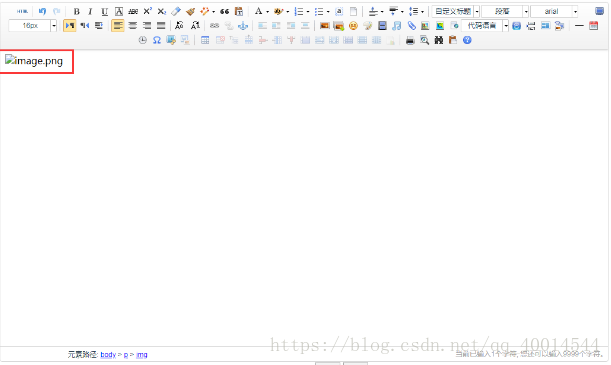The width and height of the screenshot is (611, 365).
Task: Insert a horizontal line
Action: (579, 26)
